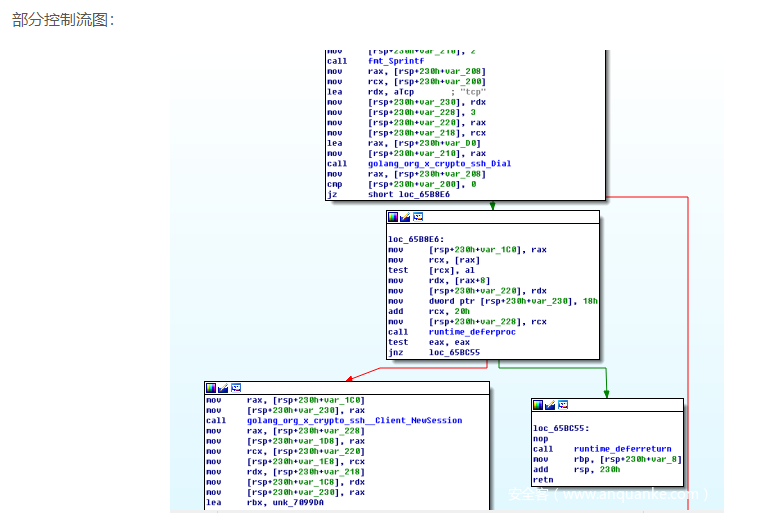Select golang_org_x_crypto_ssh__Client_NewSession function name

354,421
